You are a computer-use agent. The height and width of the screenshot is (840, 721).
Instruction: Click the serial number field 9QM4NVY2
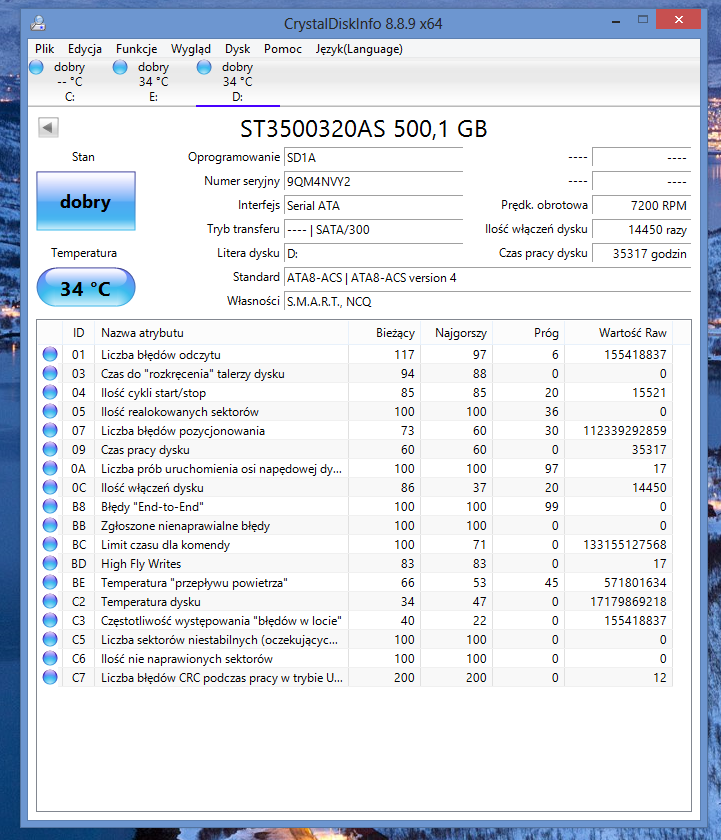coord(373,182)
